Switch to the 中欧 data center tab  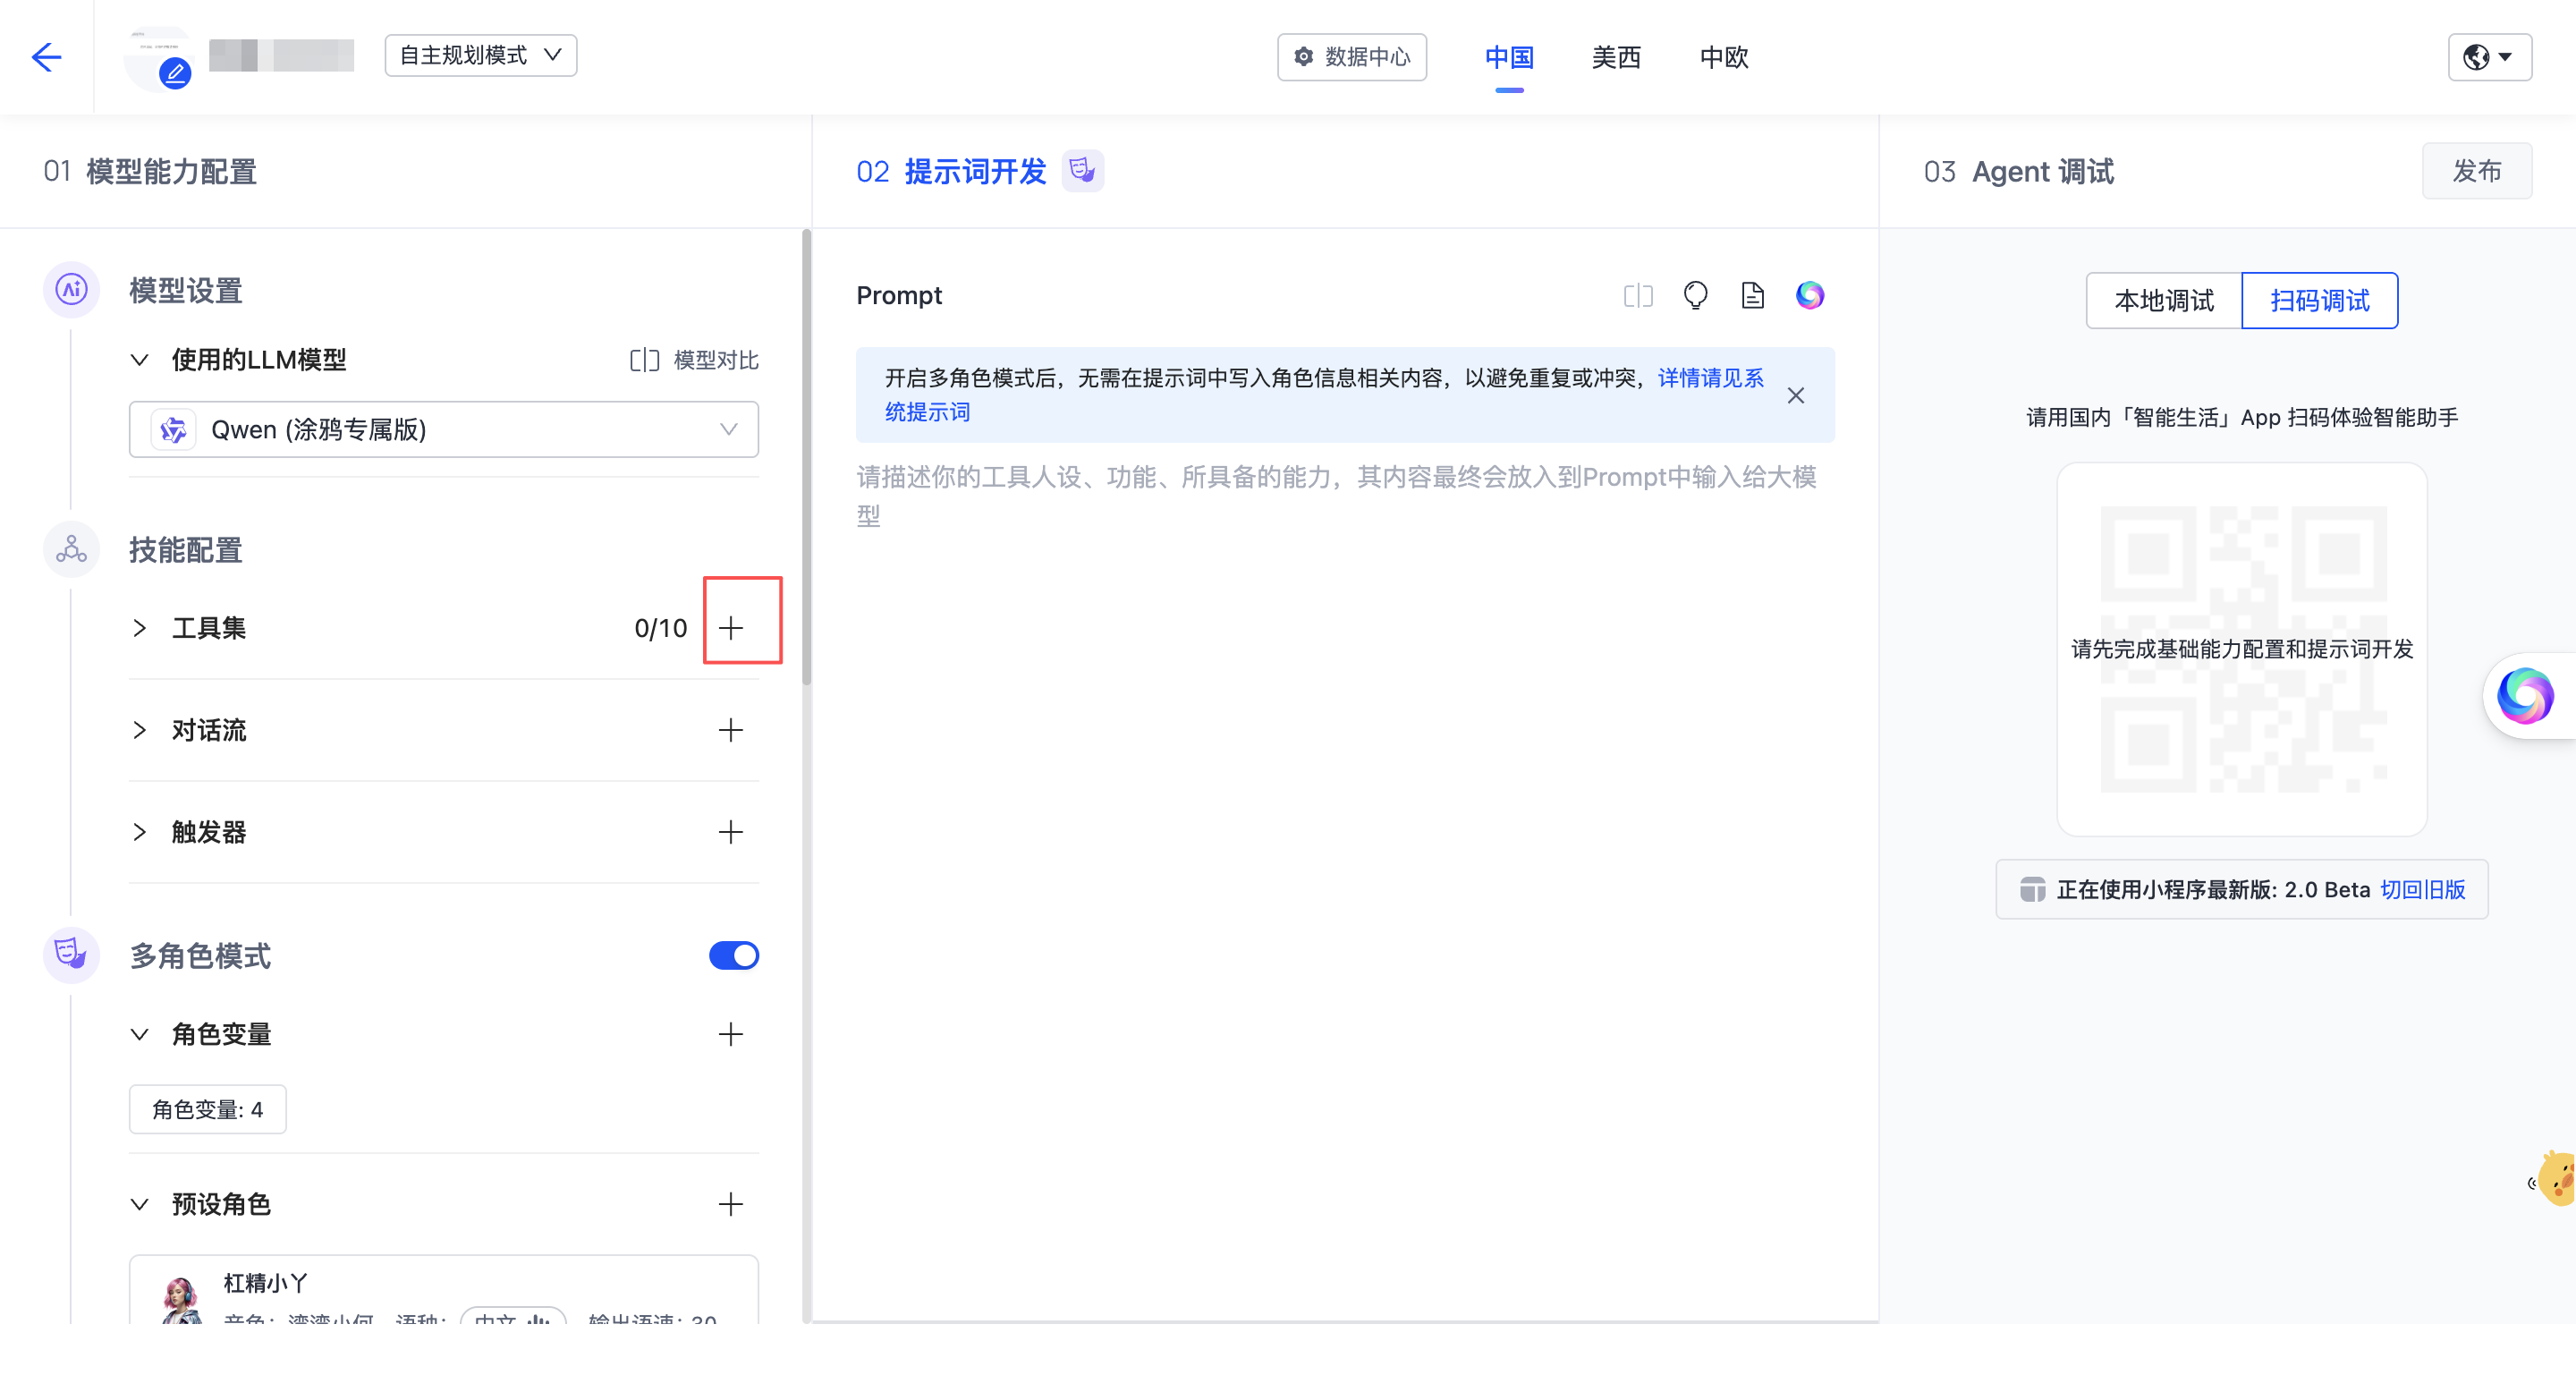point(1724,57)
